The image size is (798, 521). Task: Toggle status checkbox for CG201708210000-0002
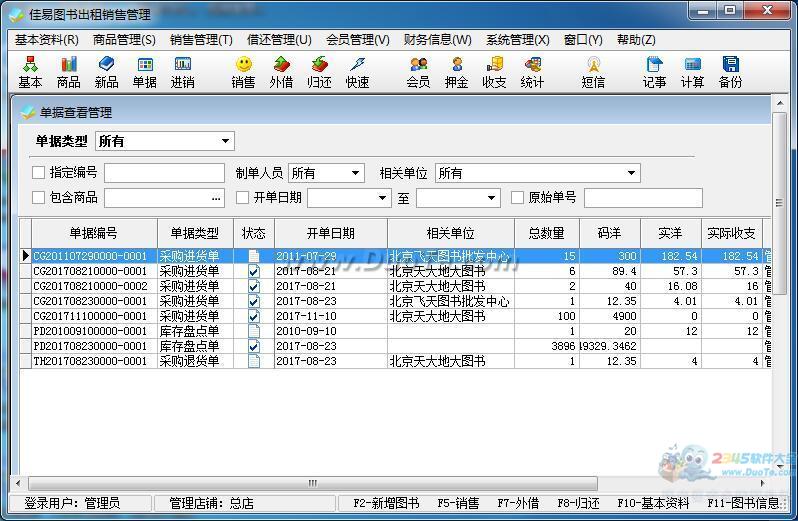tap(253, 286)
